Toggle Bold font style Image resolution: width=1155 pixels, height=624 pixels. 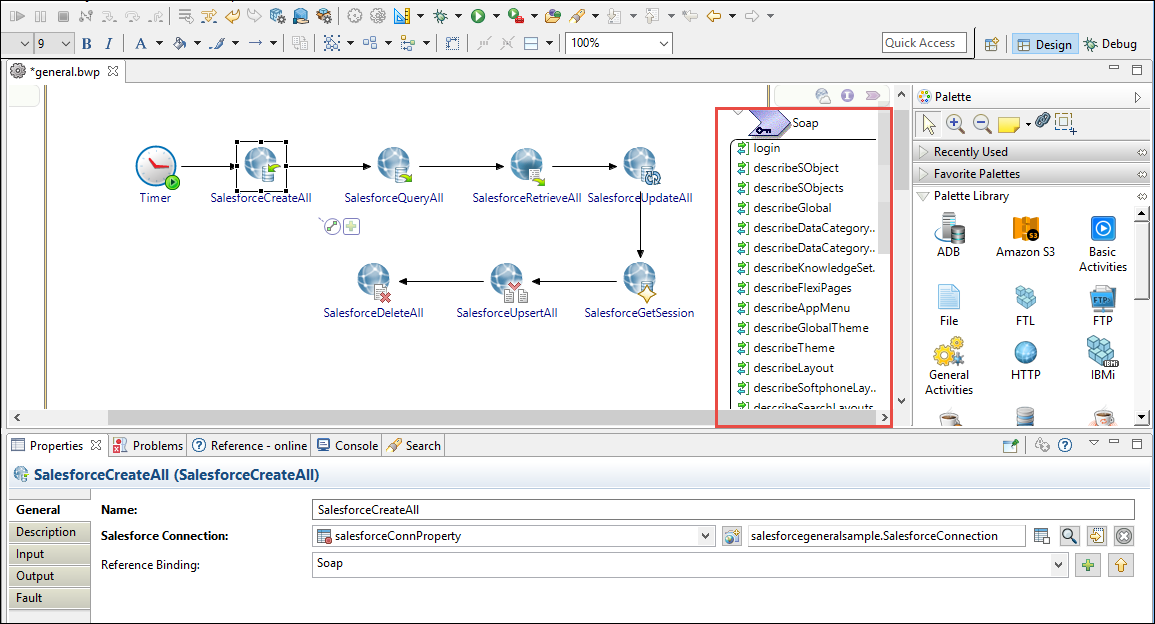tap(87, 43)
